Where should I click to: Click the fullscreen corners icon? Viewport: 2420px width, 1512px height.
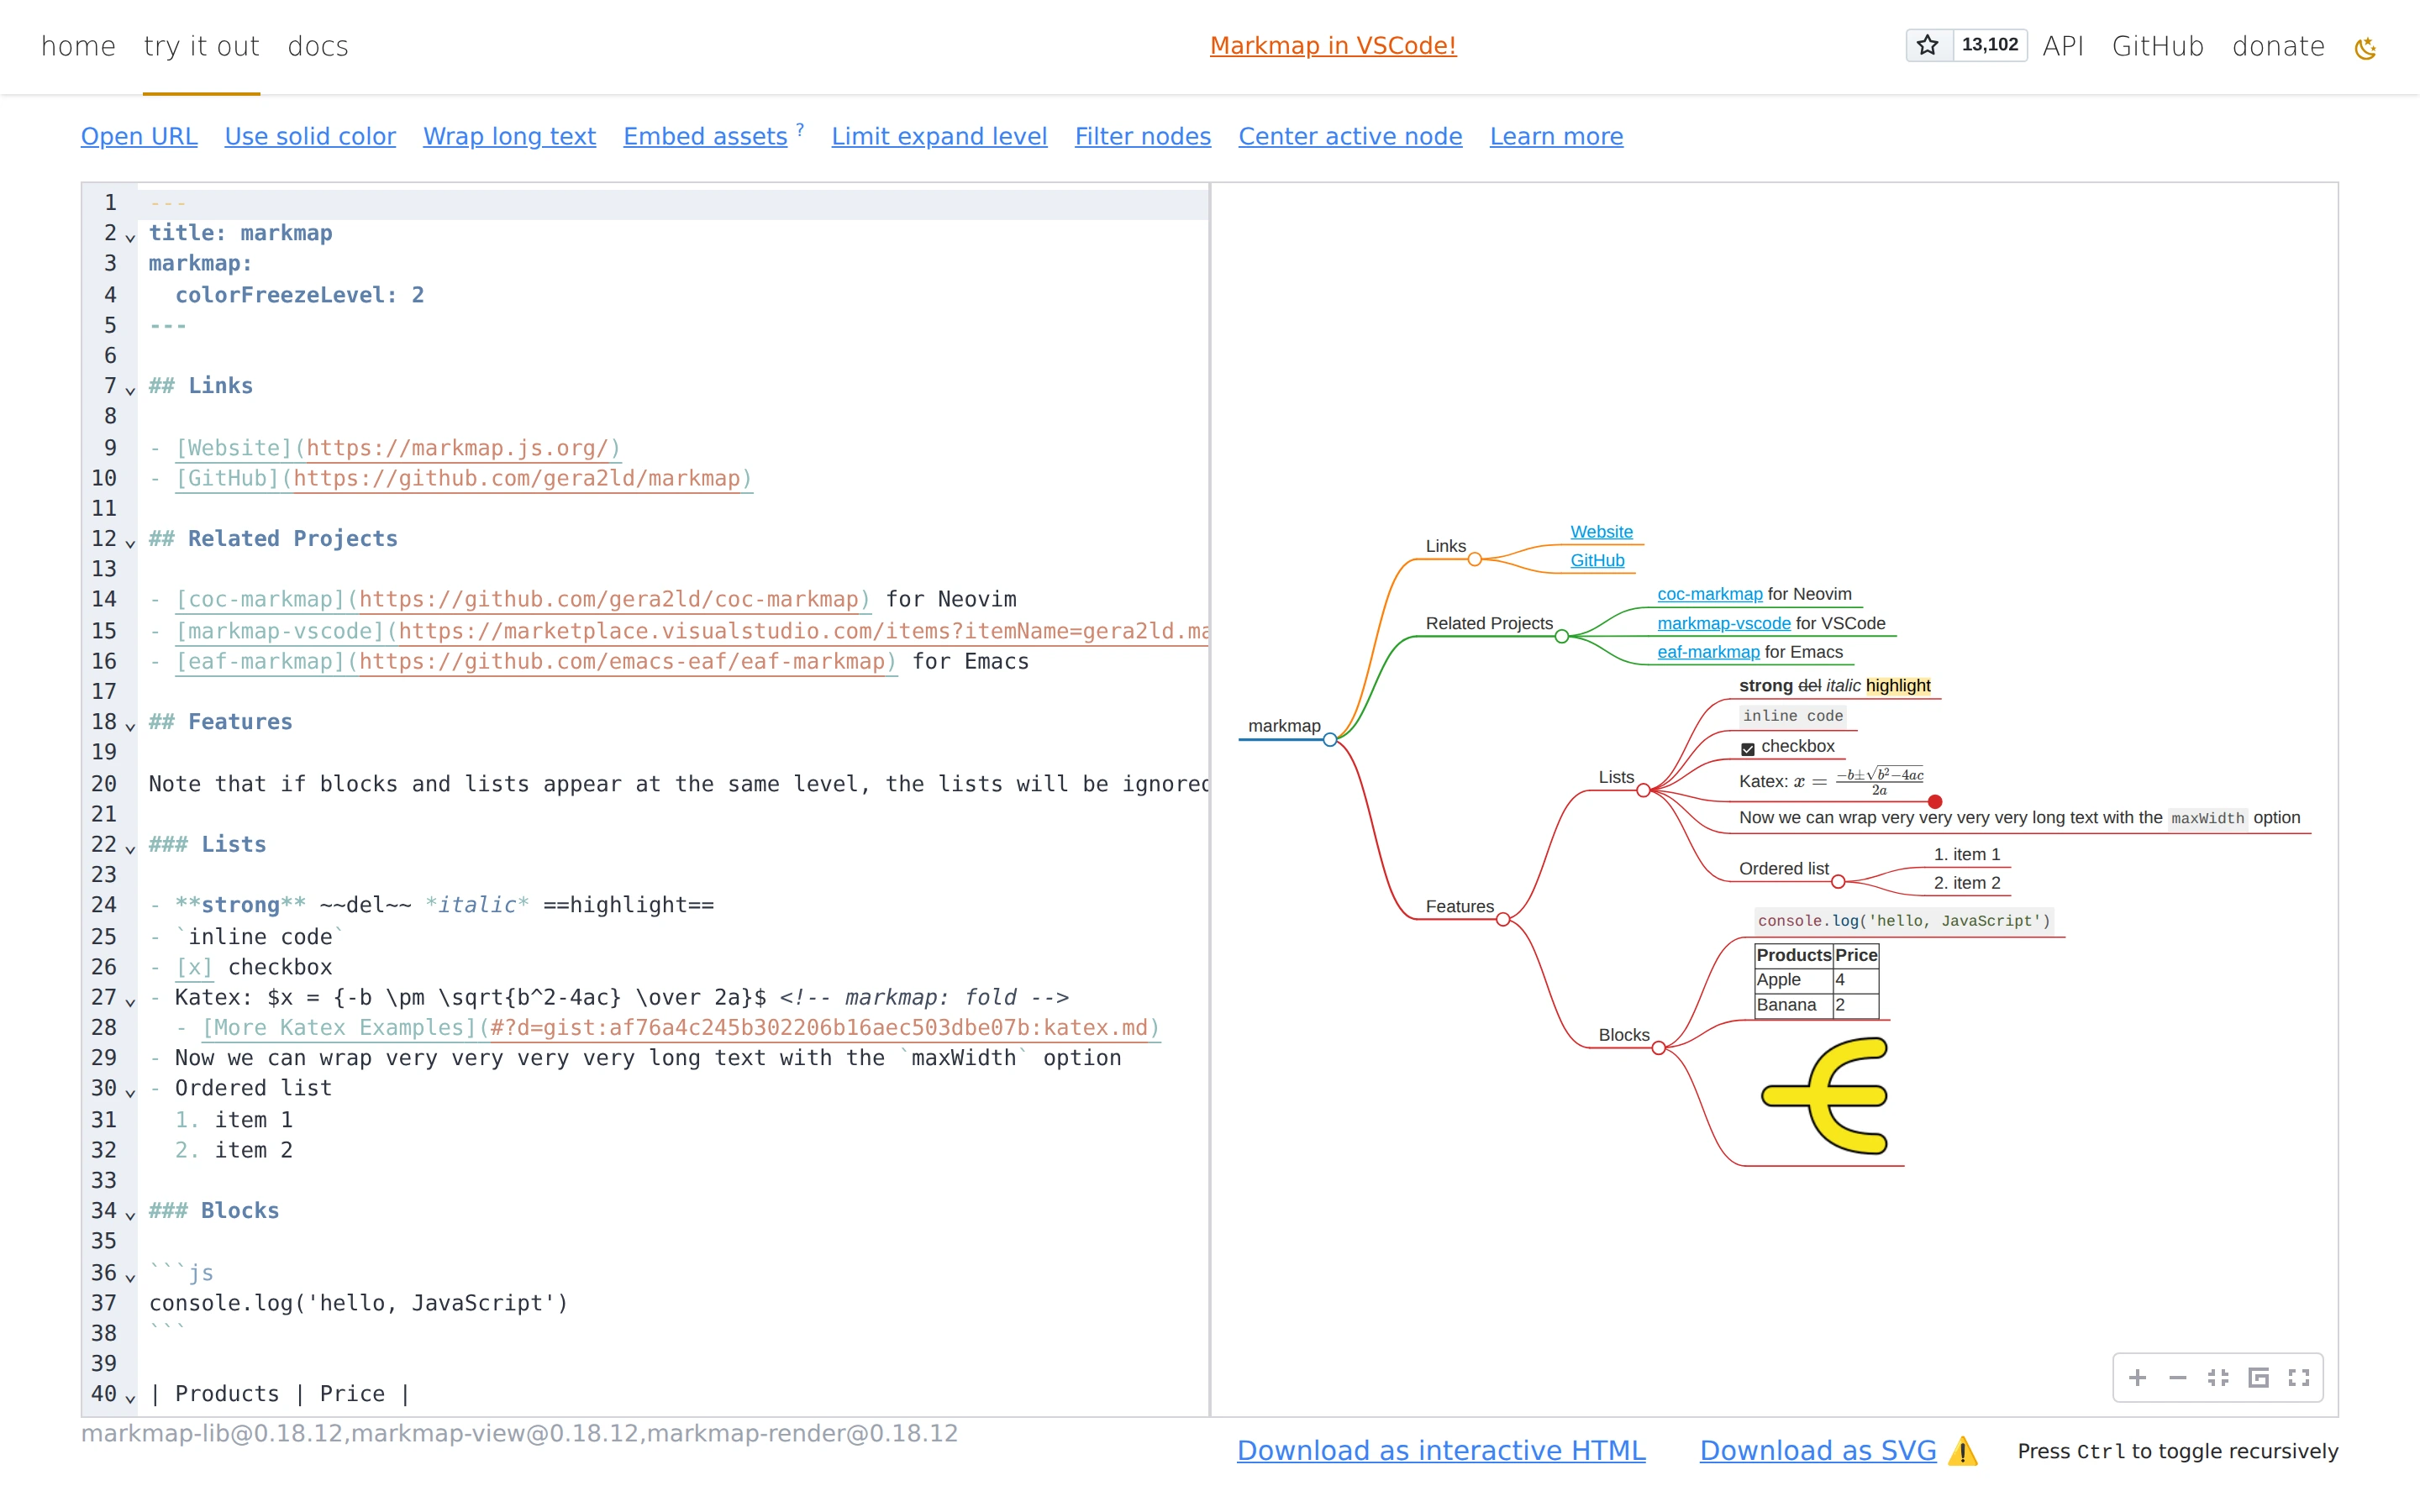click(x=2299, y=1378)
